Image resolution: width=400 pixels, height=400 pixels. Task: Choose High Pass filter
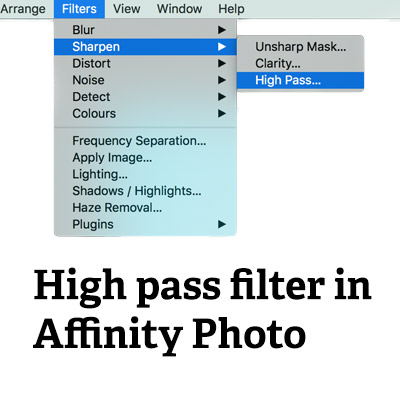coord(300,80)
